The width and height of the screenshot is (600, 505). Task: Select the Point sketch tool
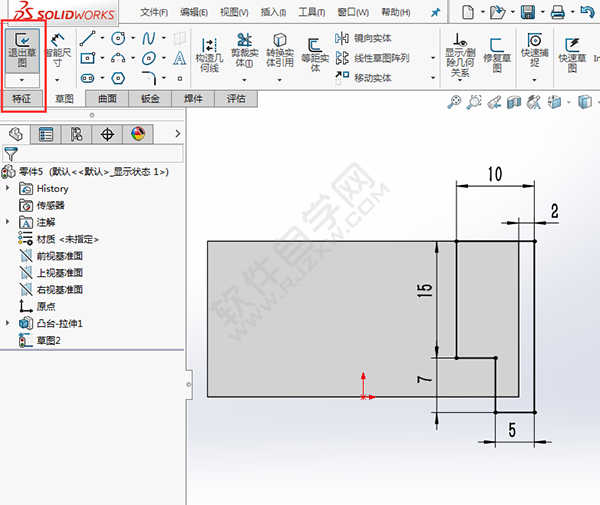click(179, 78)
